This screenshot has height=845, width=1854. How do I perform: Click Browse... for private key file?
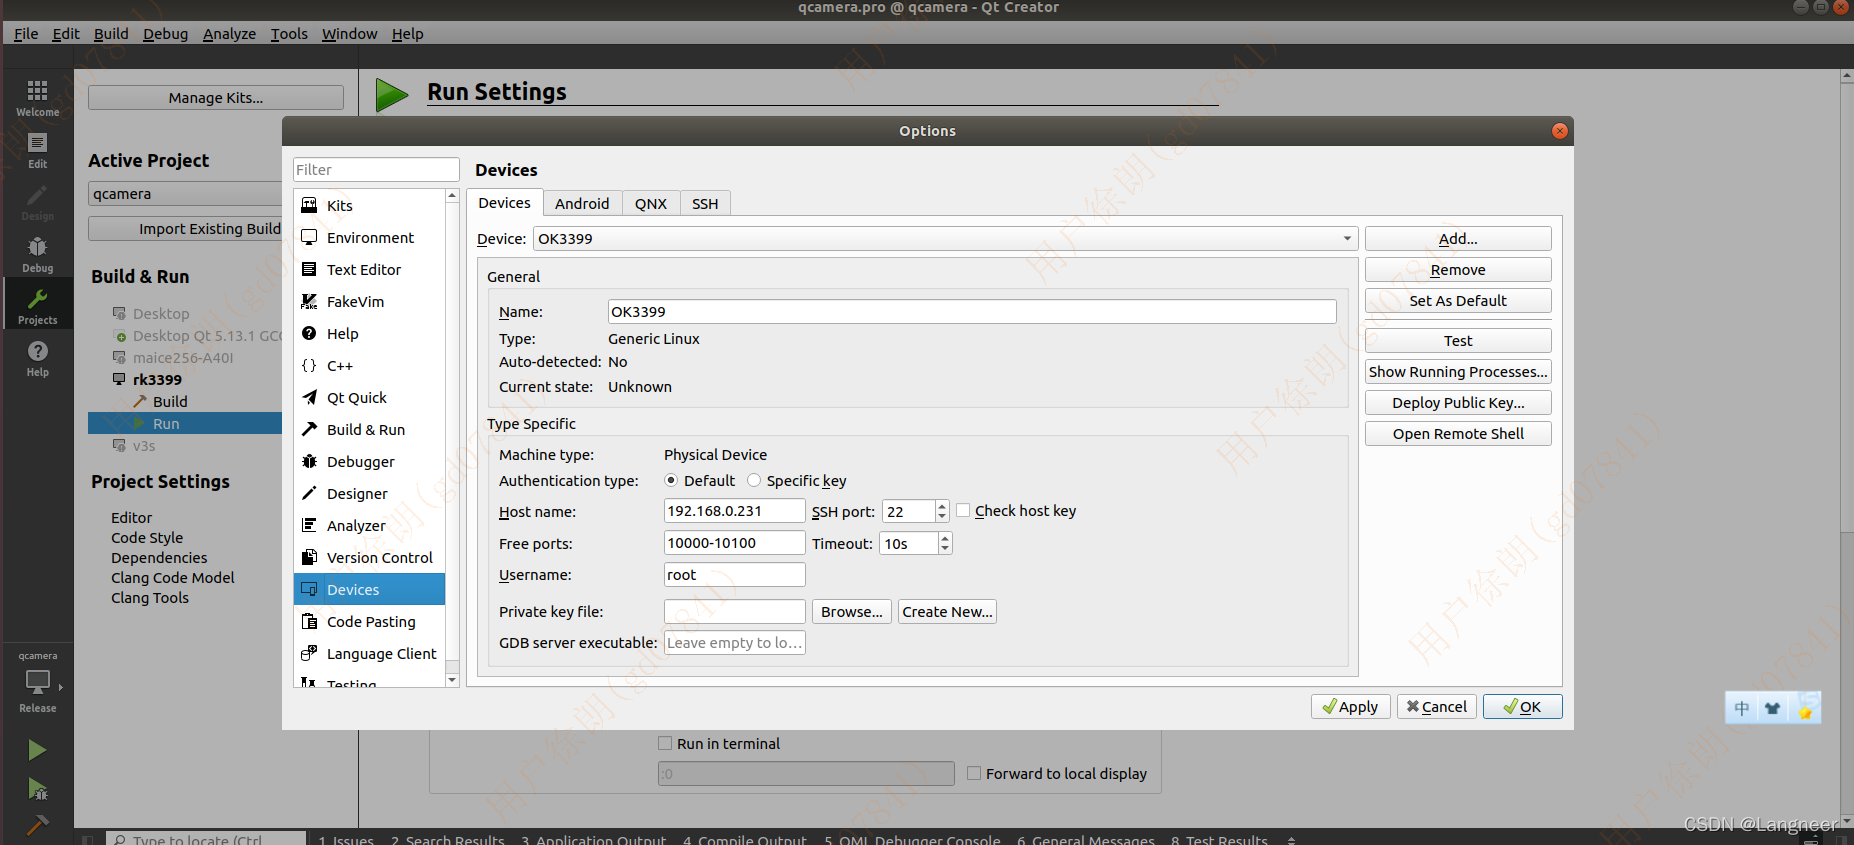click(x=851, y=612)
